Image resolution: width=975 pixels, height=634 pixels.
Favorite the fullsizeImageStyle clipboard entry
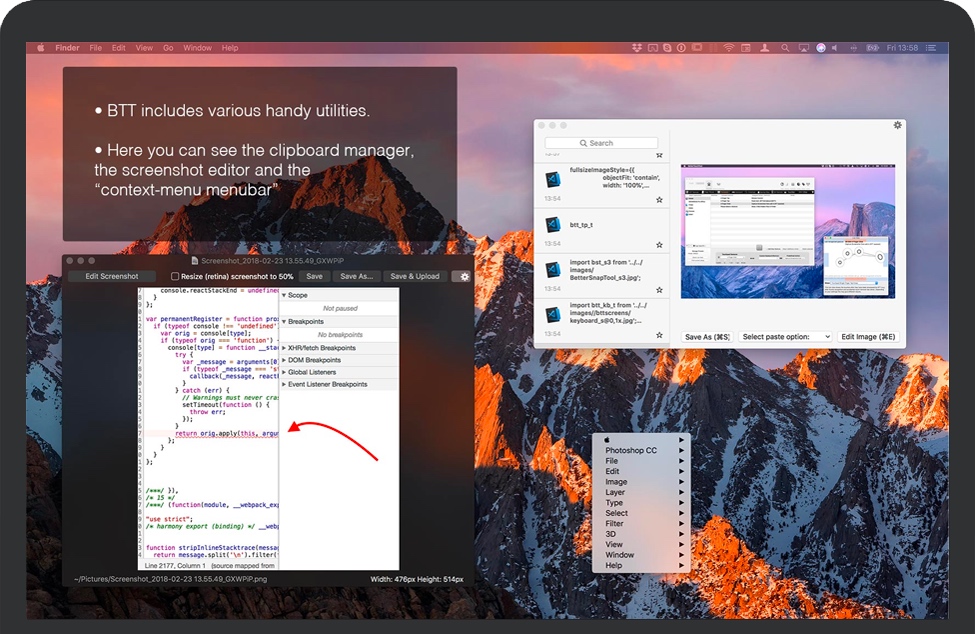pos(659,199)
